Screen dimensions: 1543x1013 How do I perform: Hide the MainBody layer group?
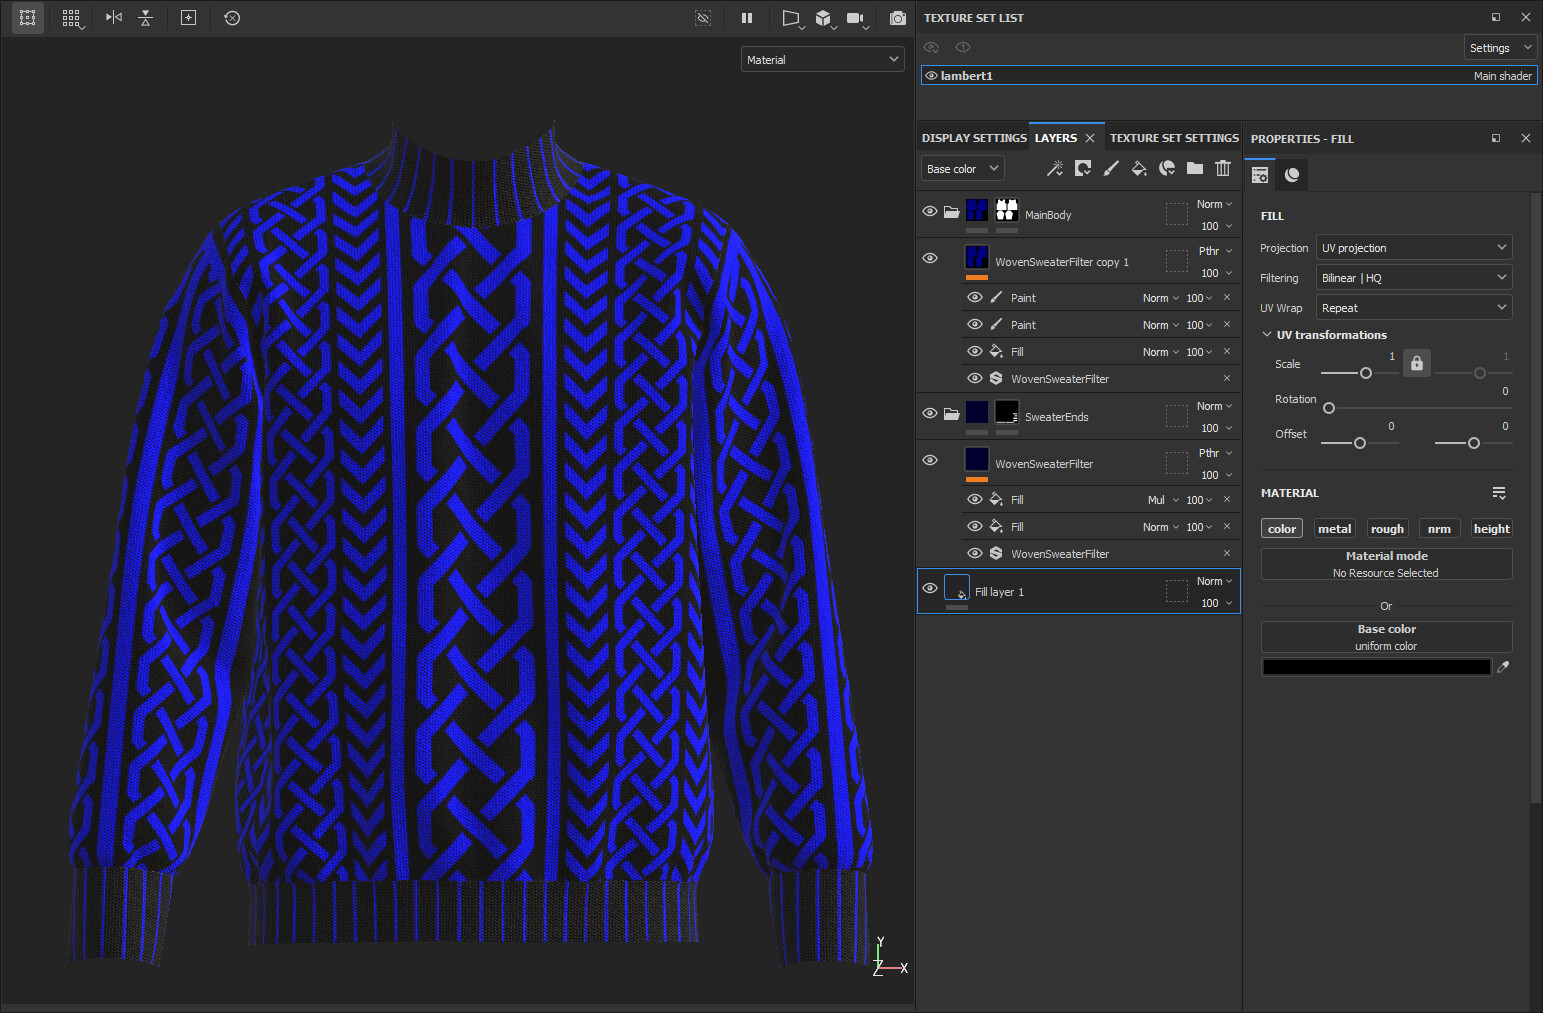pyautogui.click(x=929, y=210)
